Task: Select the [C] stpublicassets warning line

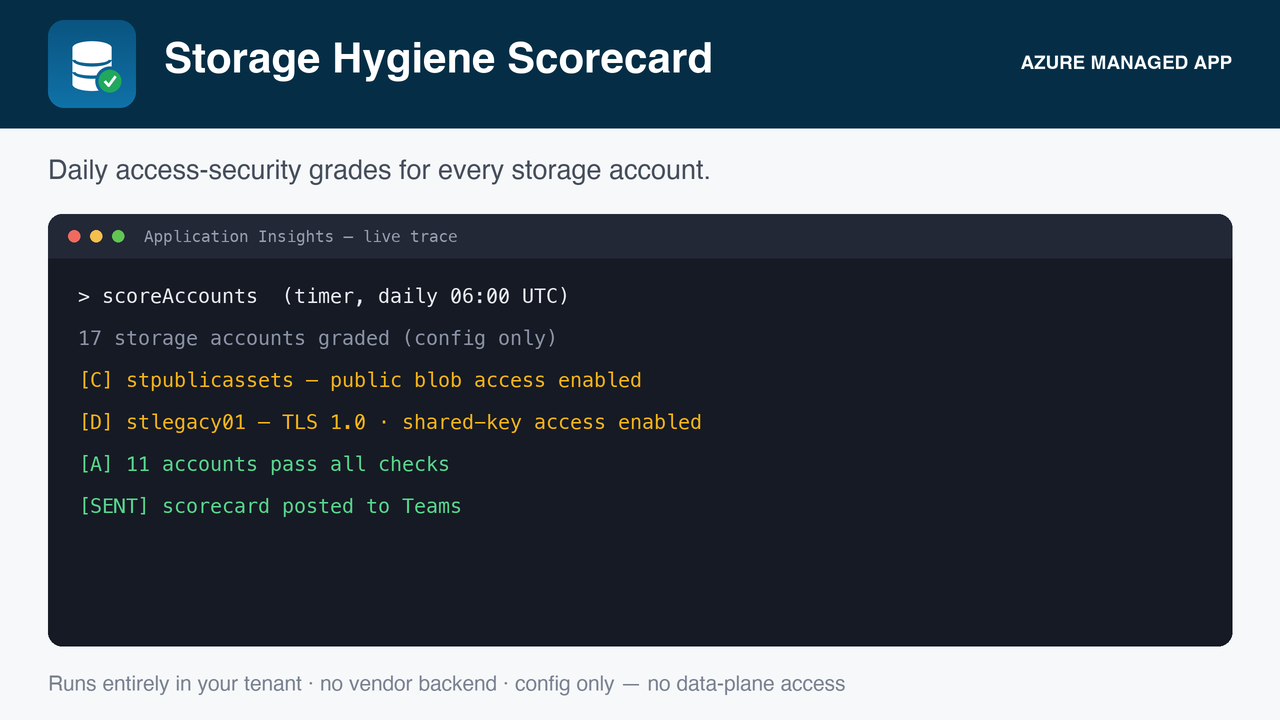Action: (x=360, y=380)
